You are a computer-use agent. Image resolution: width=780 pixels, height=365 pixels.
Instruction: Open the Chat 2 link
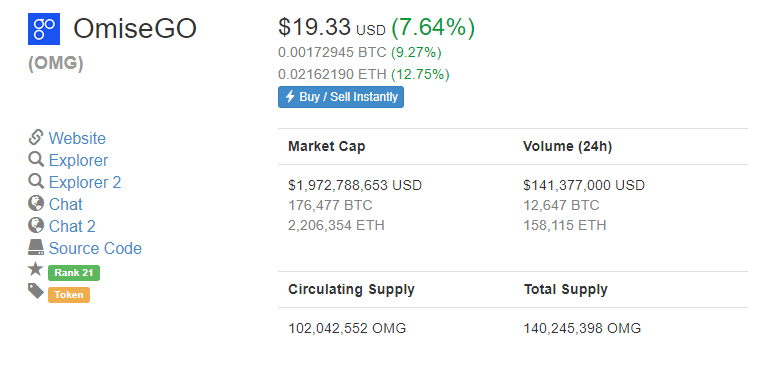72,226
